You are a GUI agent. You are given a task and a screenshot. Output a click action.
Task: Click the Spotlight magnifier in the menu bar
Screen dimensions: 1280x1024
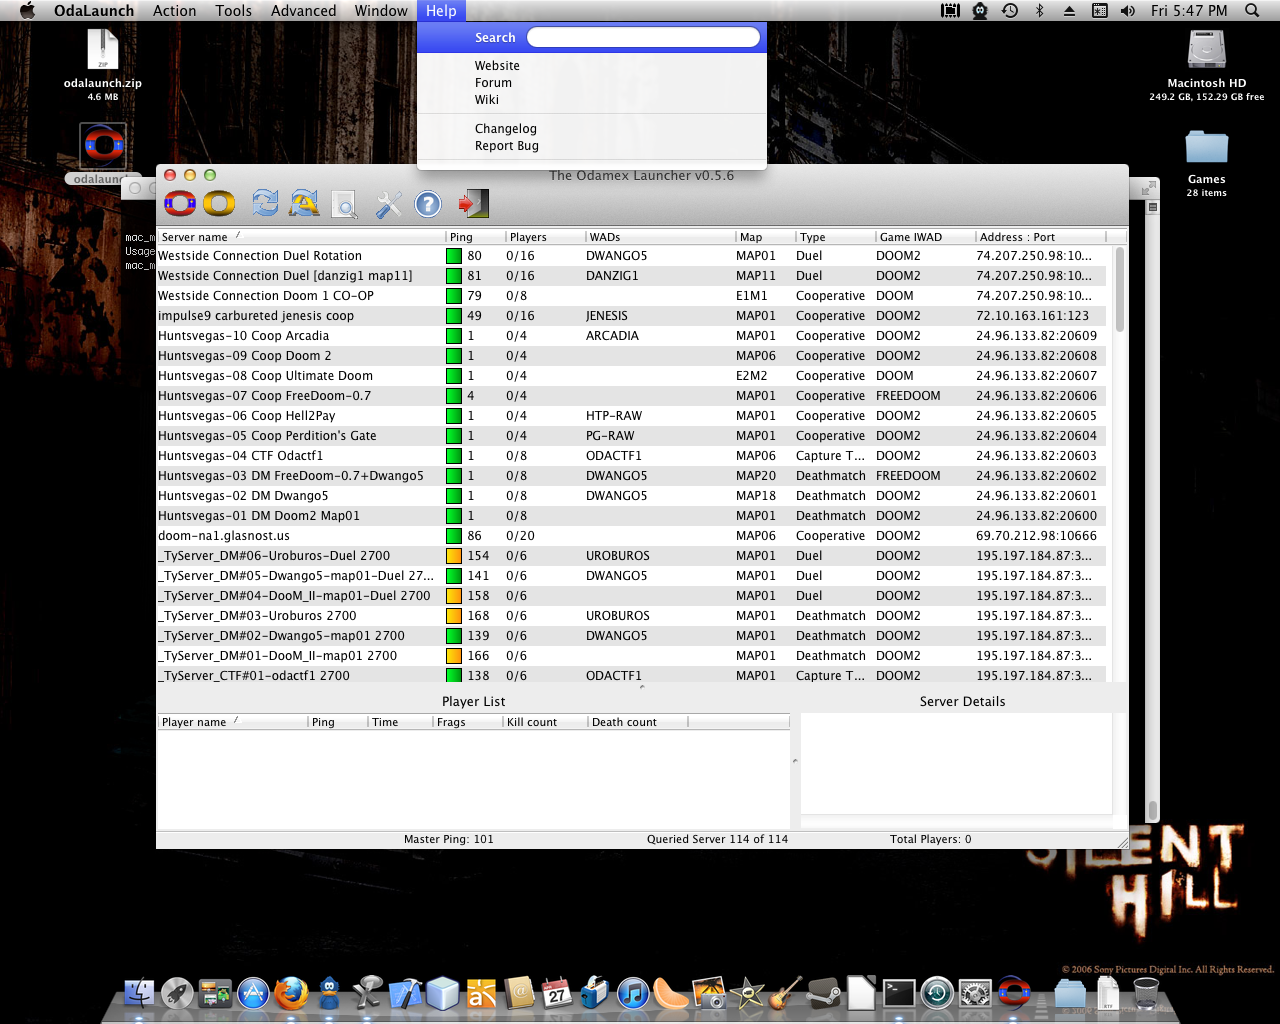pyautogui.click(x=1252, y=11)
